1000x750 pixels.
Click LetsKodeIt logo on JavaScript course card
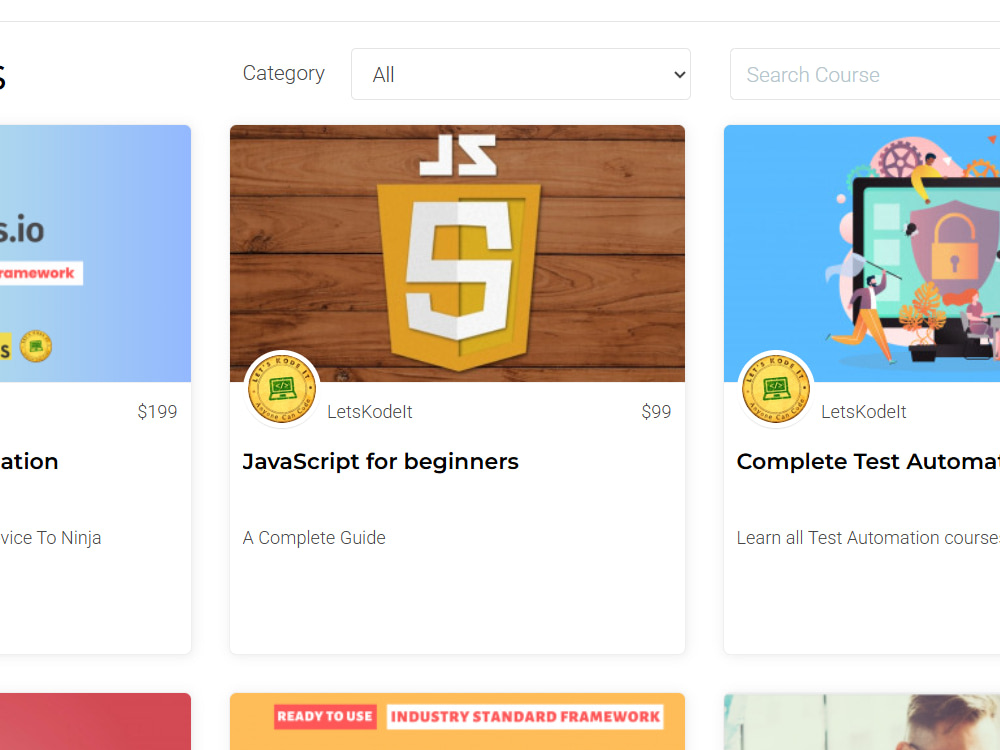point(282,388)
